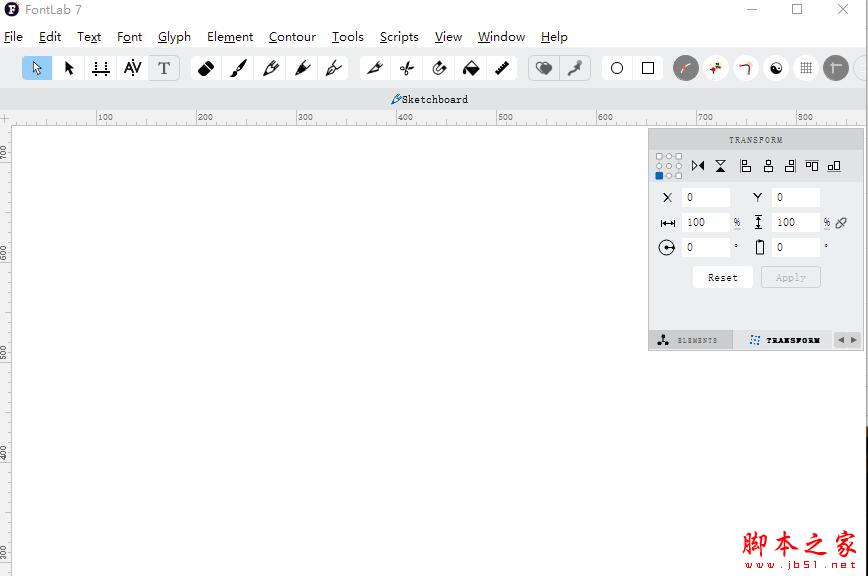868x576 pixels.
Task: Align horizontal centers in Transform panel
Action: point(768,165)
